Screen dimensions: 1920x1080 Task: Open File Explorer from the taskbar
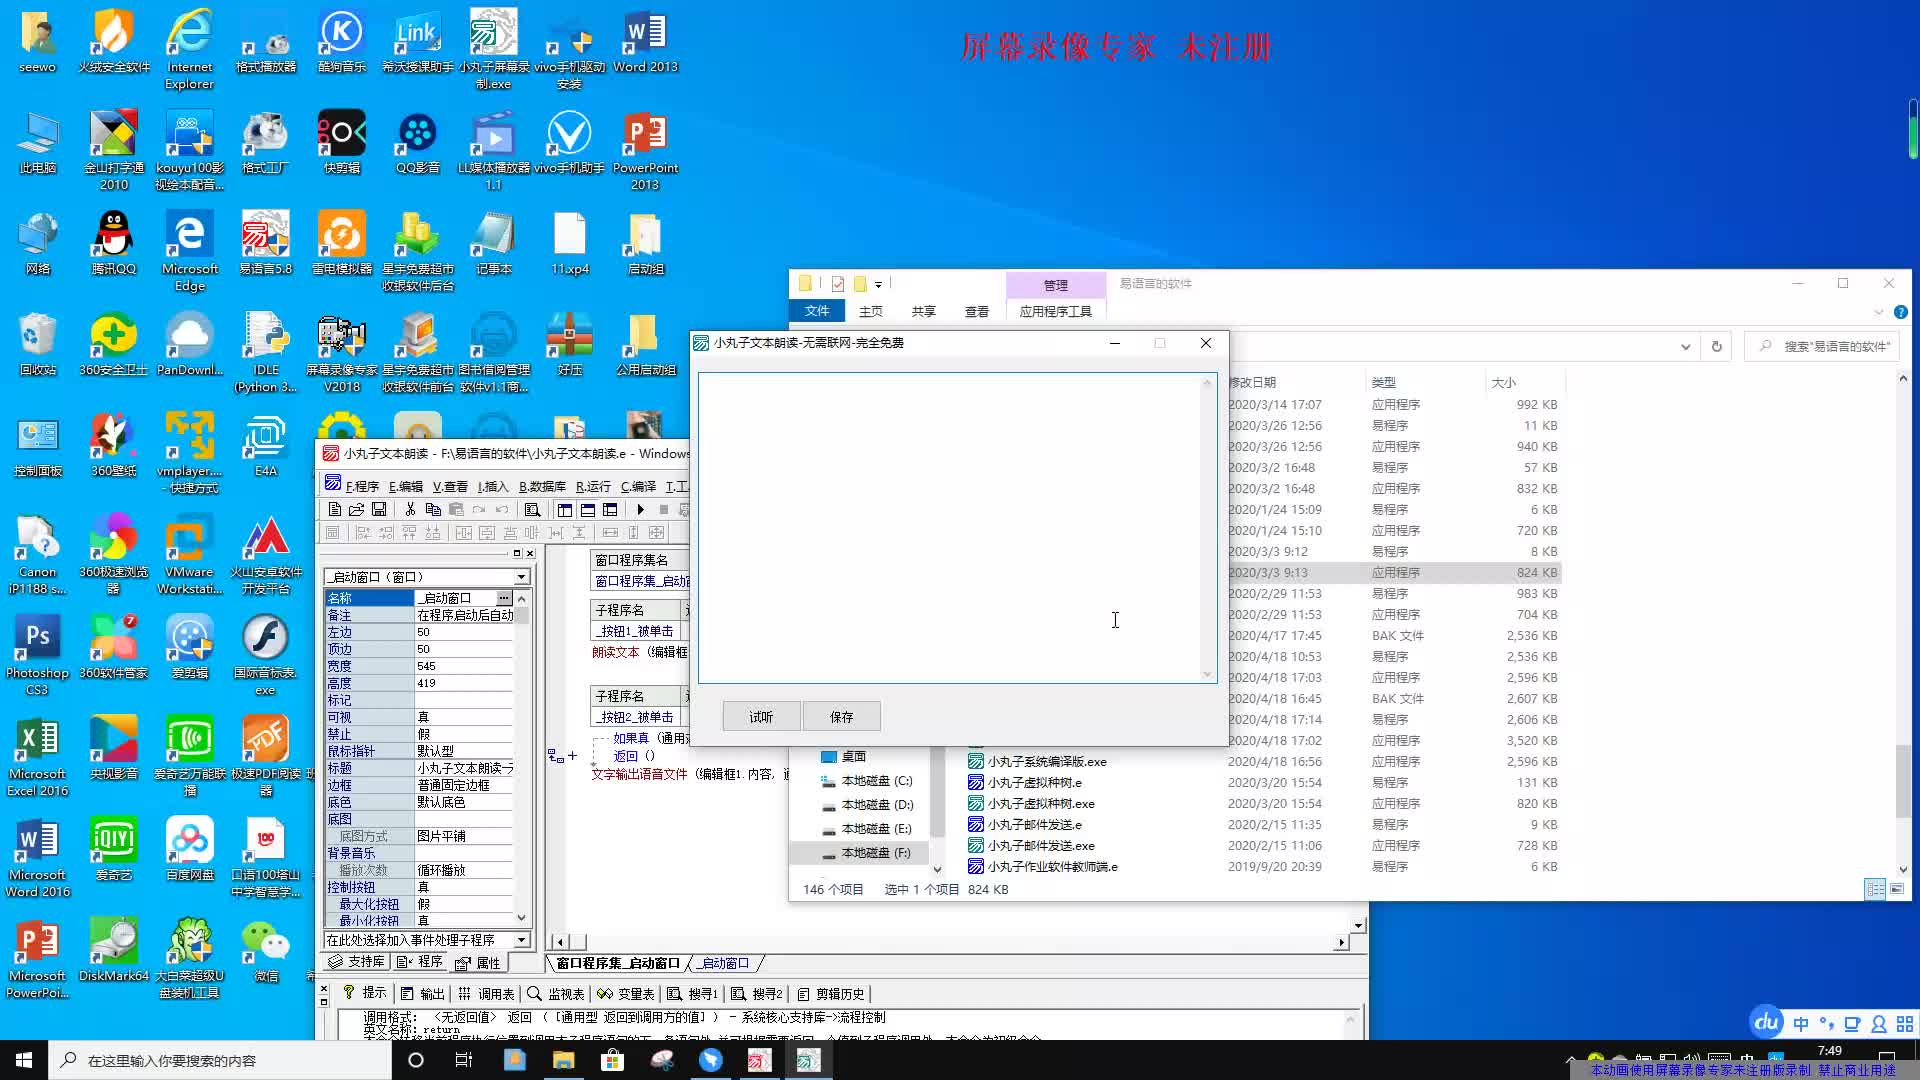[x=564, y=1060]
